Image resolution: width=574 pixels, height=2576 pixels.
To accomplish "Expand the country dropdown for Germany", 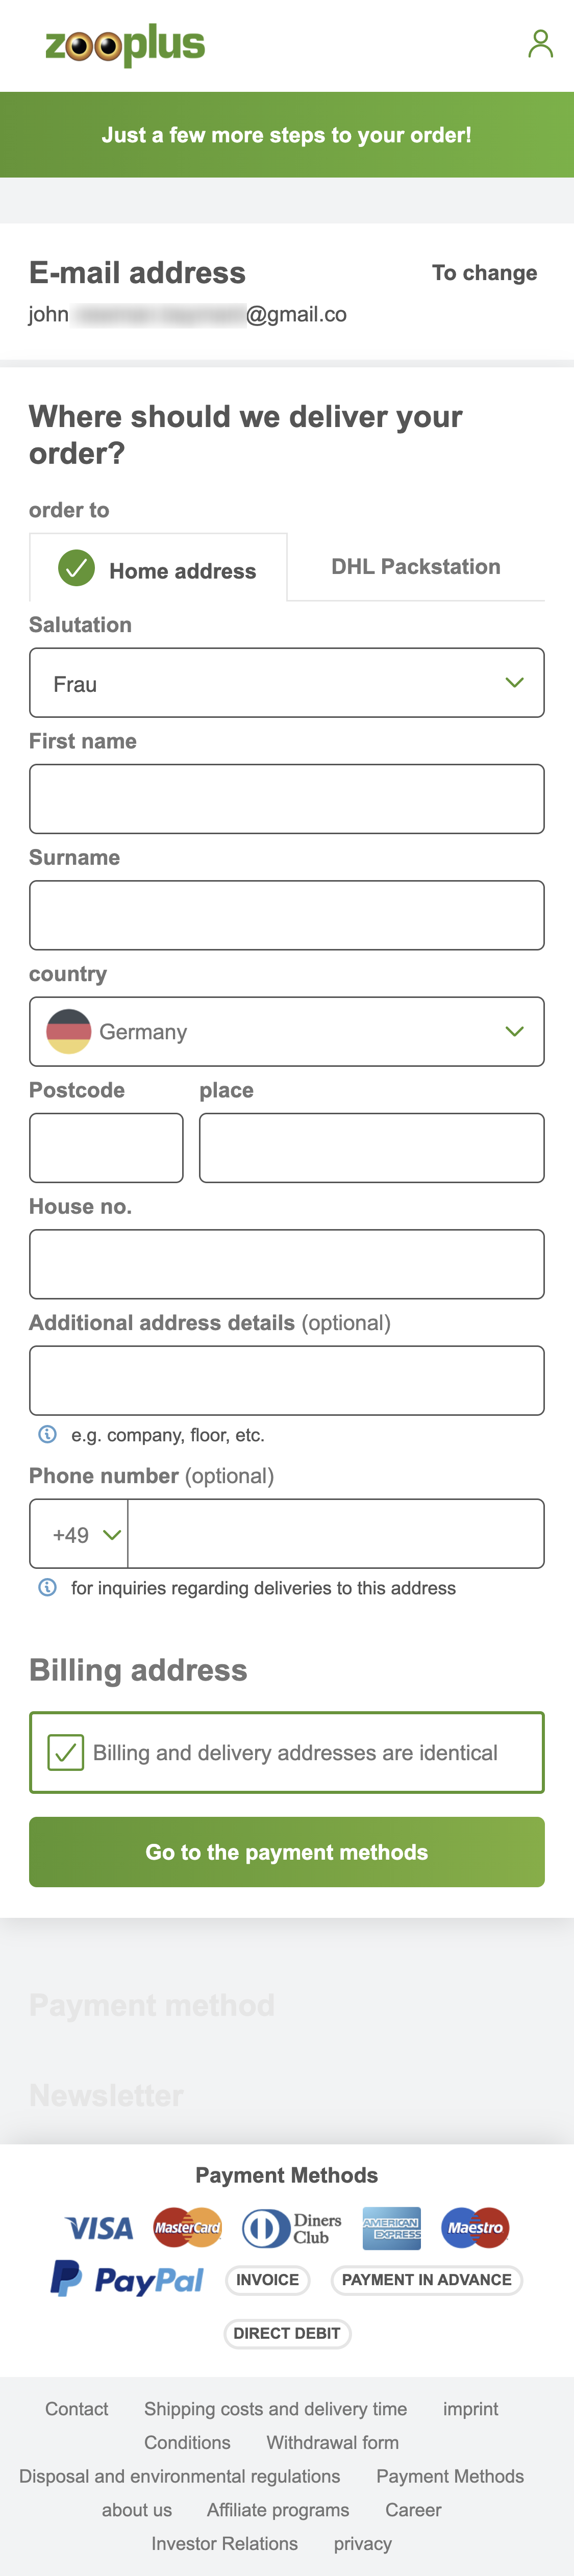I will coord(287,1031).
